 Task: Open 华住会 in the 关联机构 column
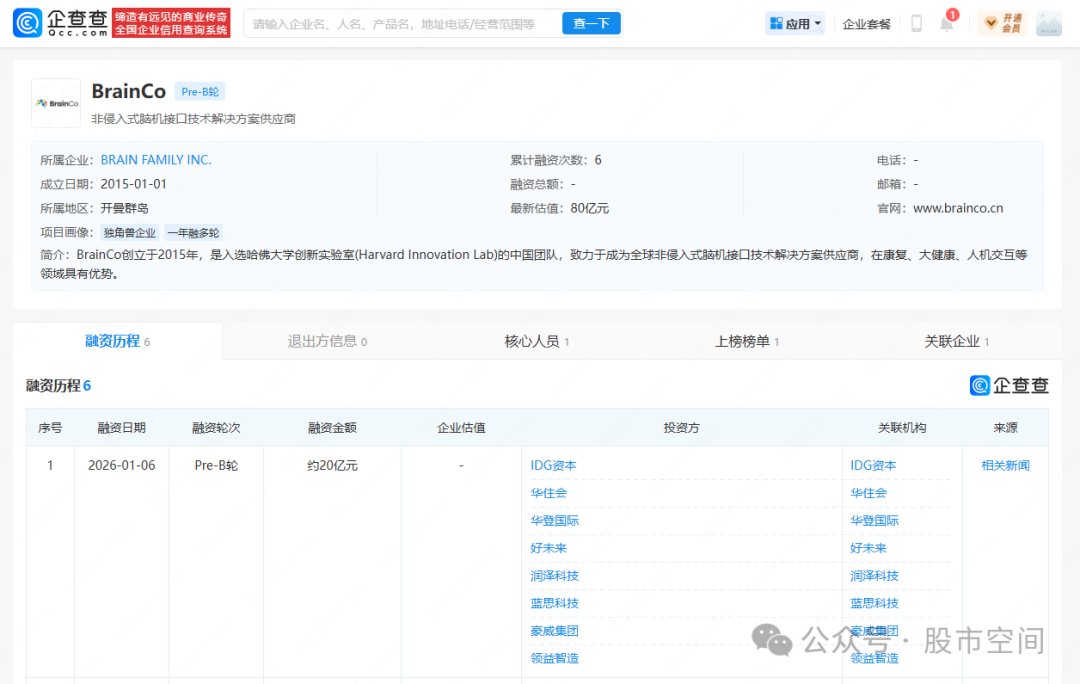(869, 493)
